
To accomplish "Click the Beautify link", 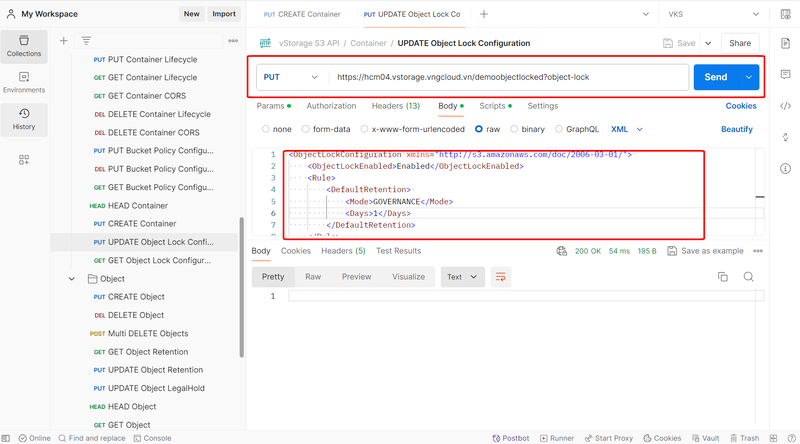I will pos(737,129).
